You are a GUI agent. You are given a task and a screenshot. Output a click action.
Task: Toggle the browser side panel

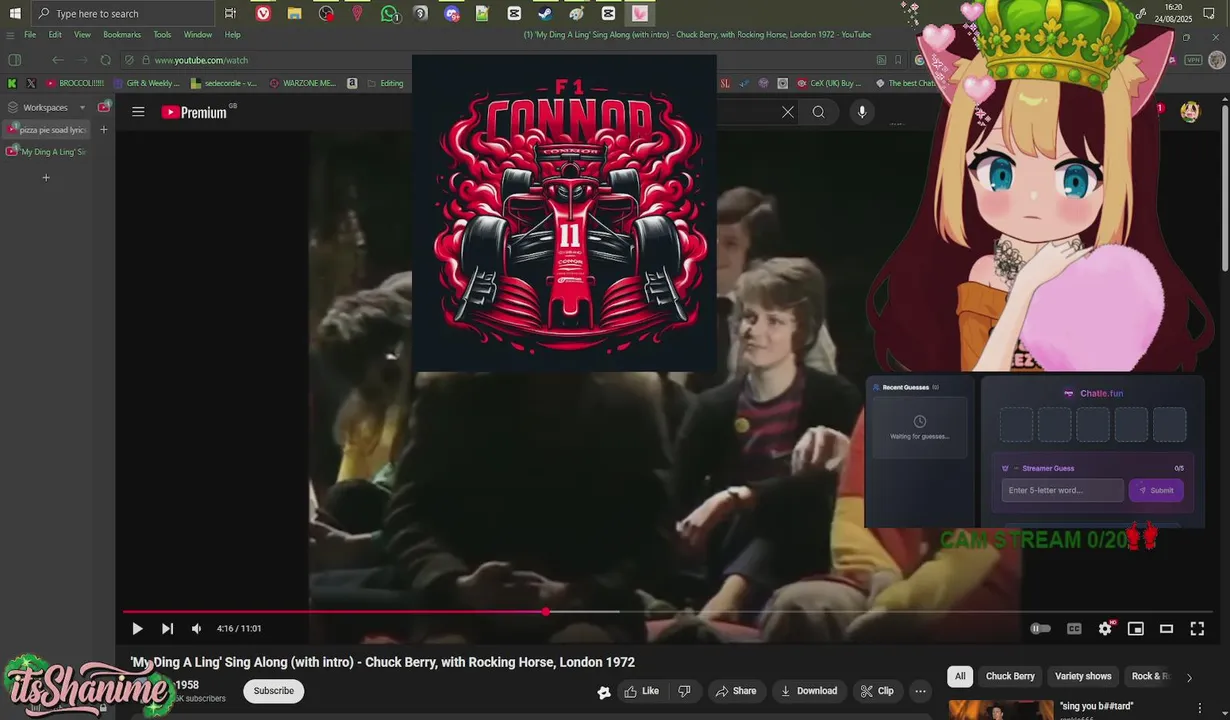14,60
